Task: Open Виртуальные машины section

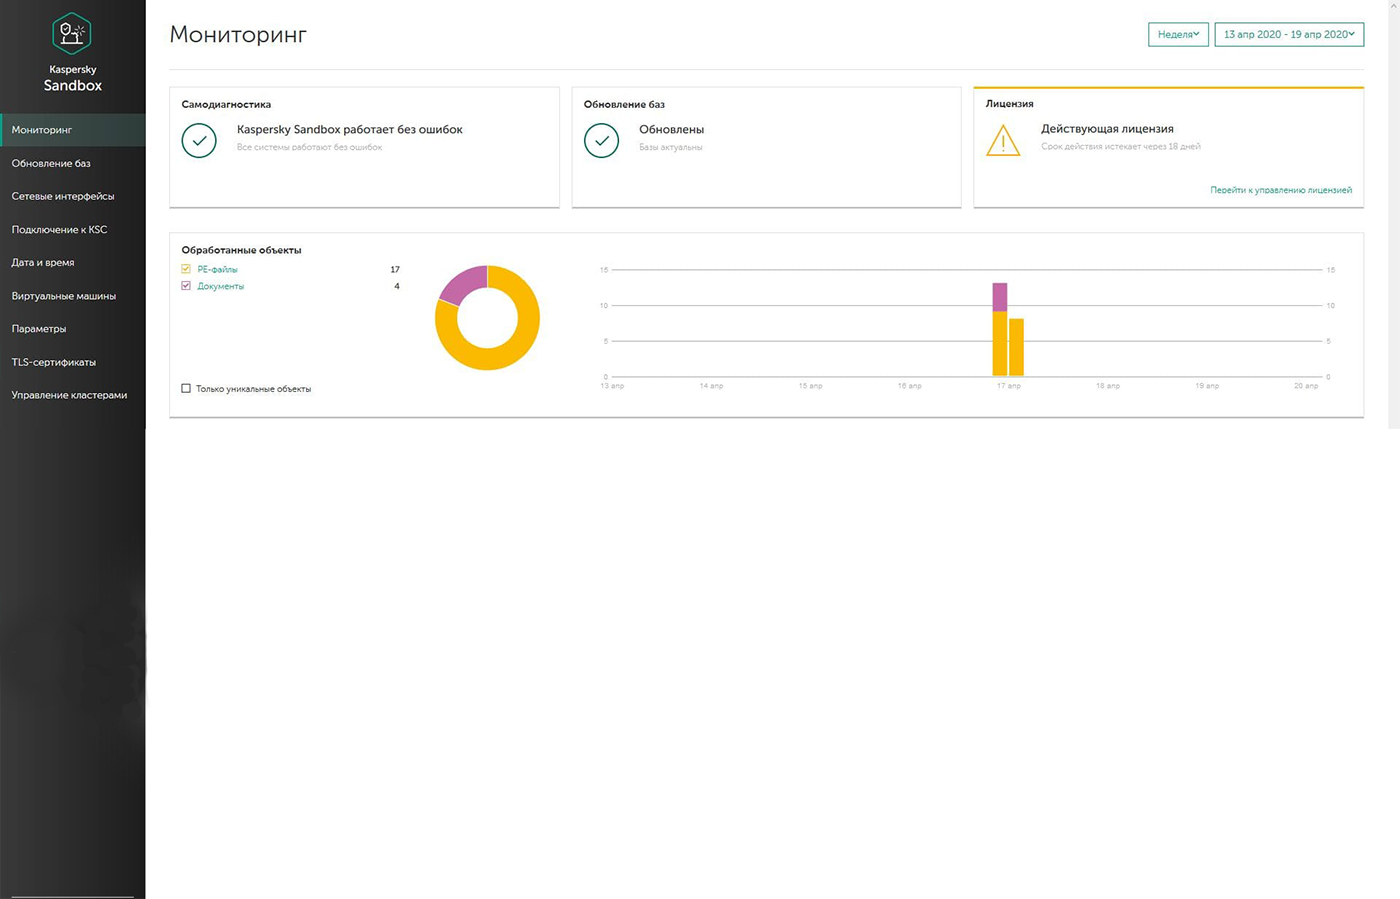Action: tap(64, 296)
